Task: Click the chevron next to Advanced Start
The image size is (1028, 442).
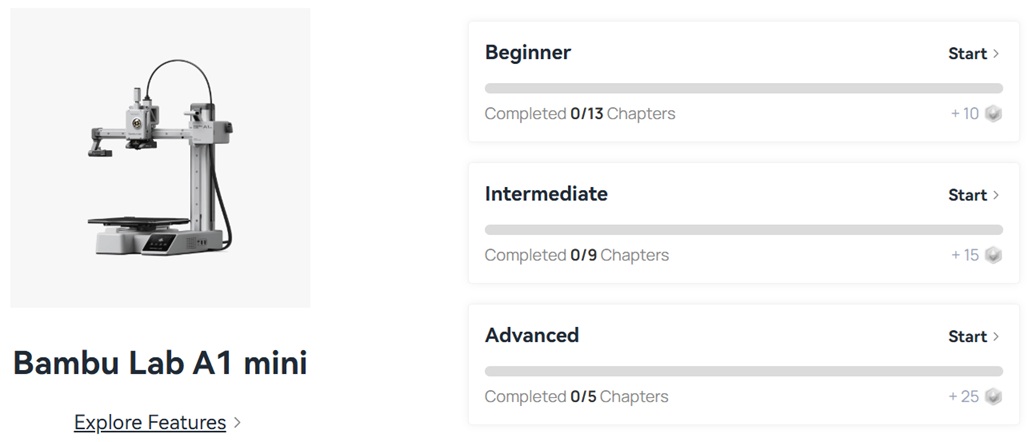Action: pos(996,337)
